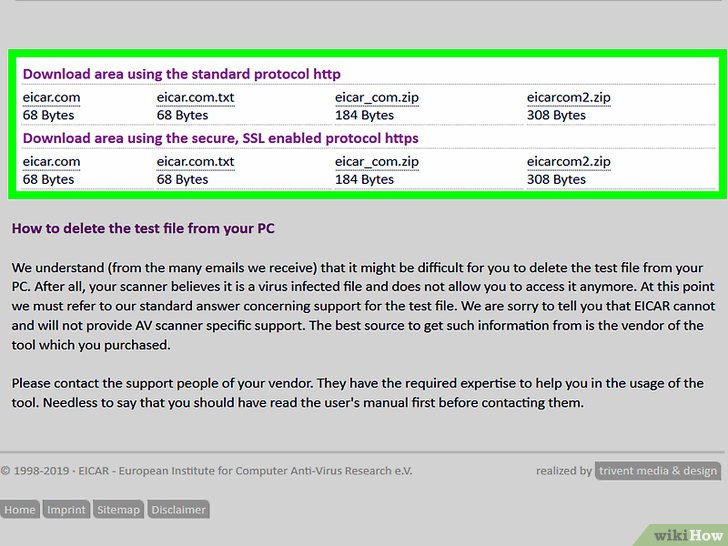The width and height of the screenshot is (728, 546).
Task: Click the copyright text '1998-2019 · EICAR'
Action: tap(61, 471)
